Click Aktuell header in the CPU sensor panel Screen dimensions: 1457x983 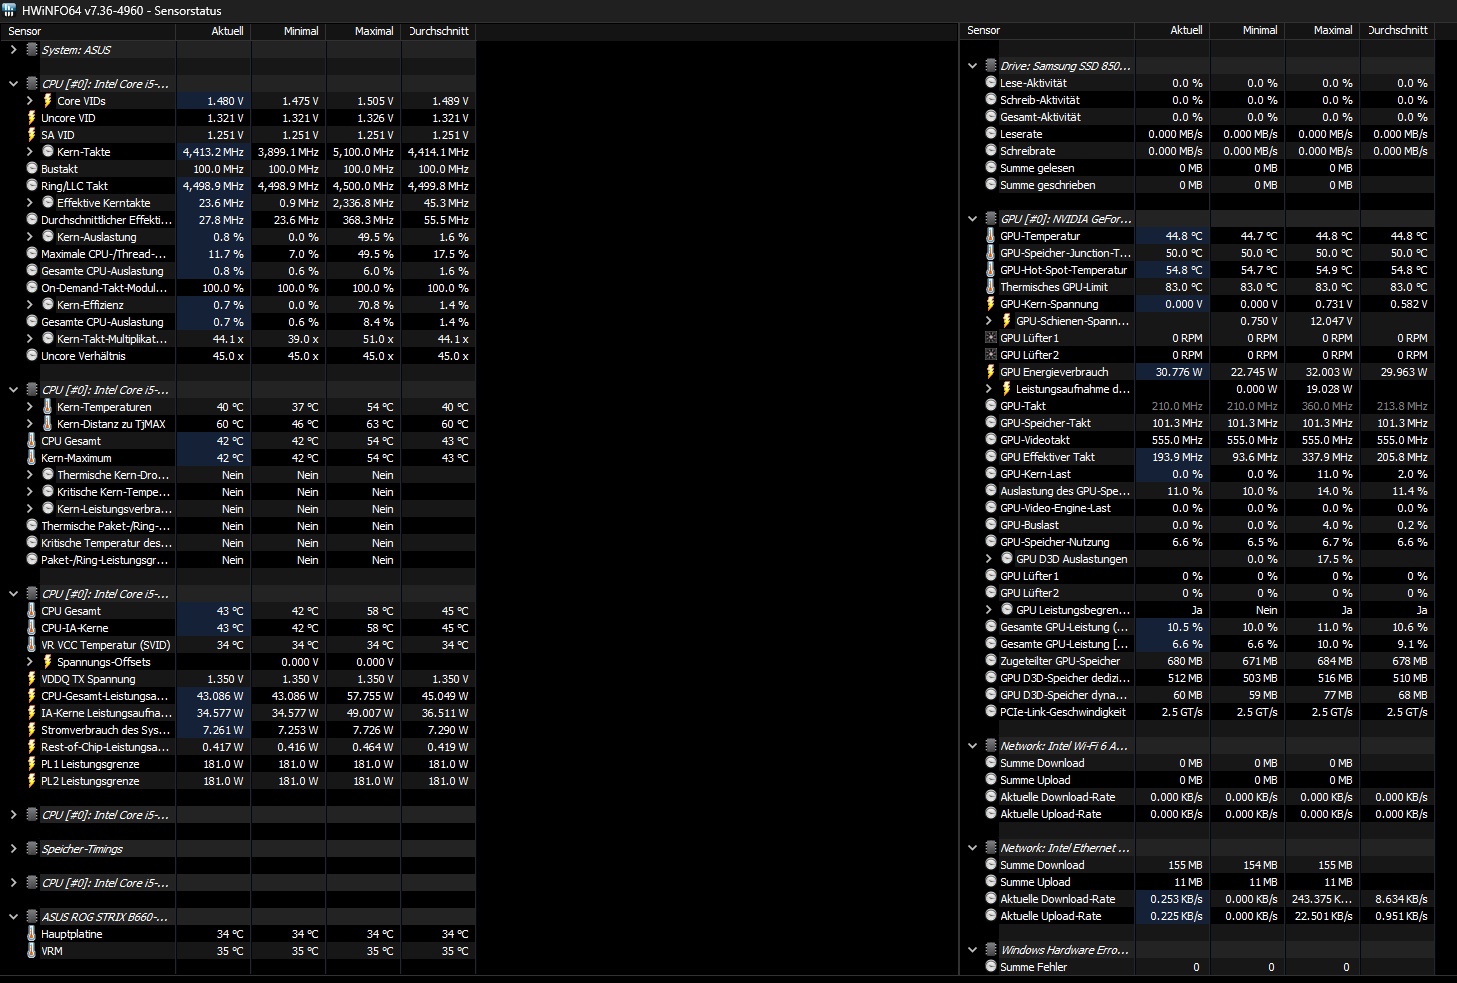coord(213,31)
